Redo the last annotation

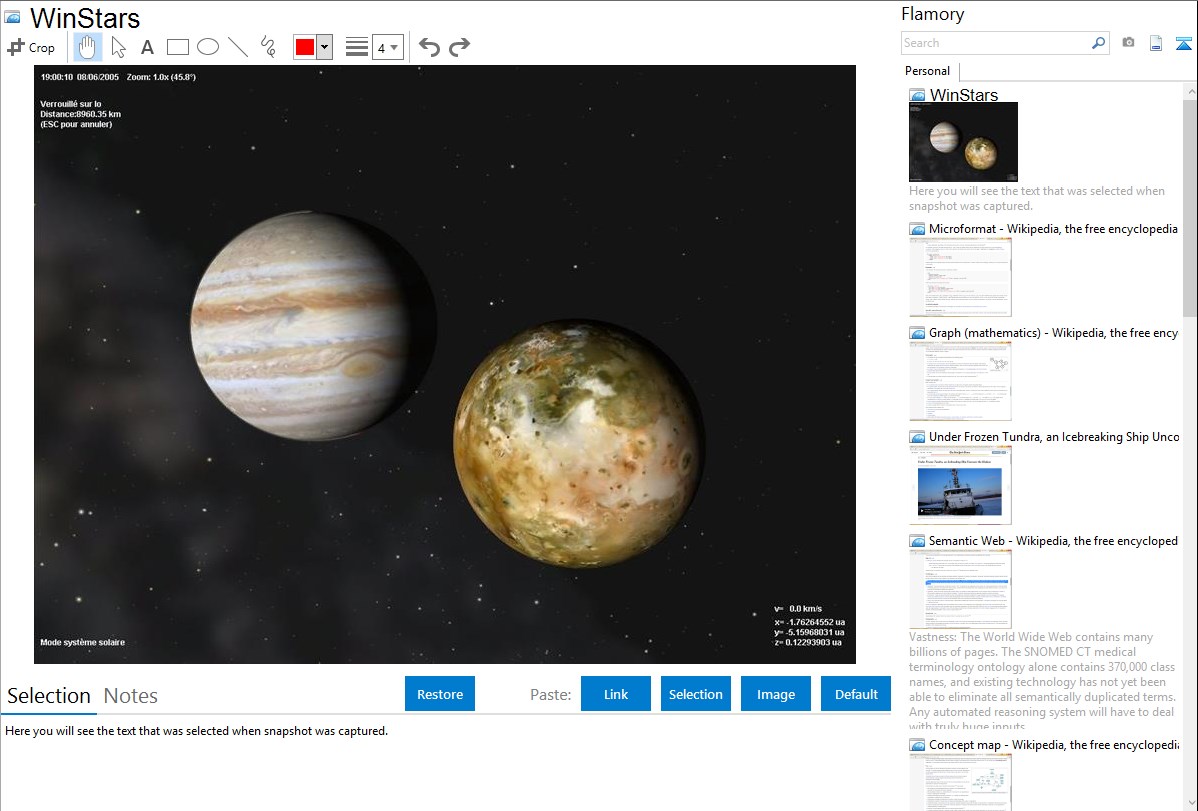point(459,47)
